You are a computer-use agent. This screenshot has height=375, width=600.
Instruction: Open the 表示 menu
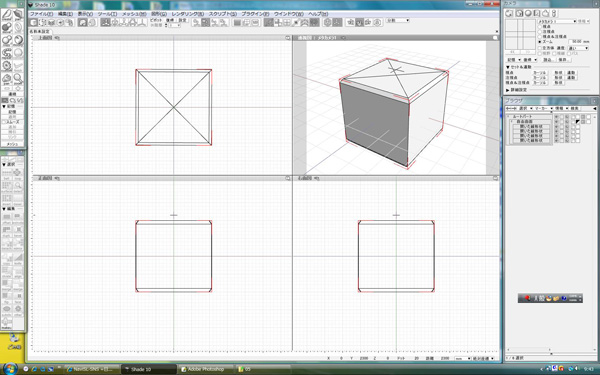[85, 14]
